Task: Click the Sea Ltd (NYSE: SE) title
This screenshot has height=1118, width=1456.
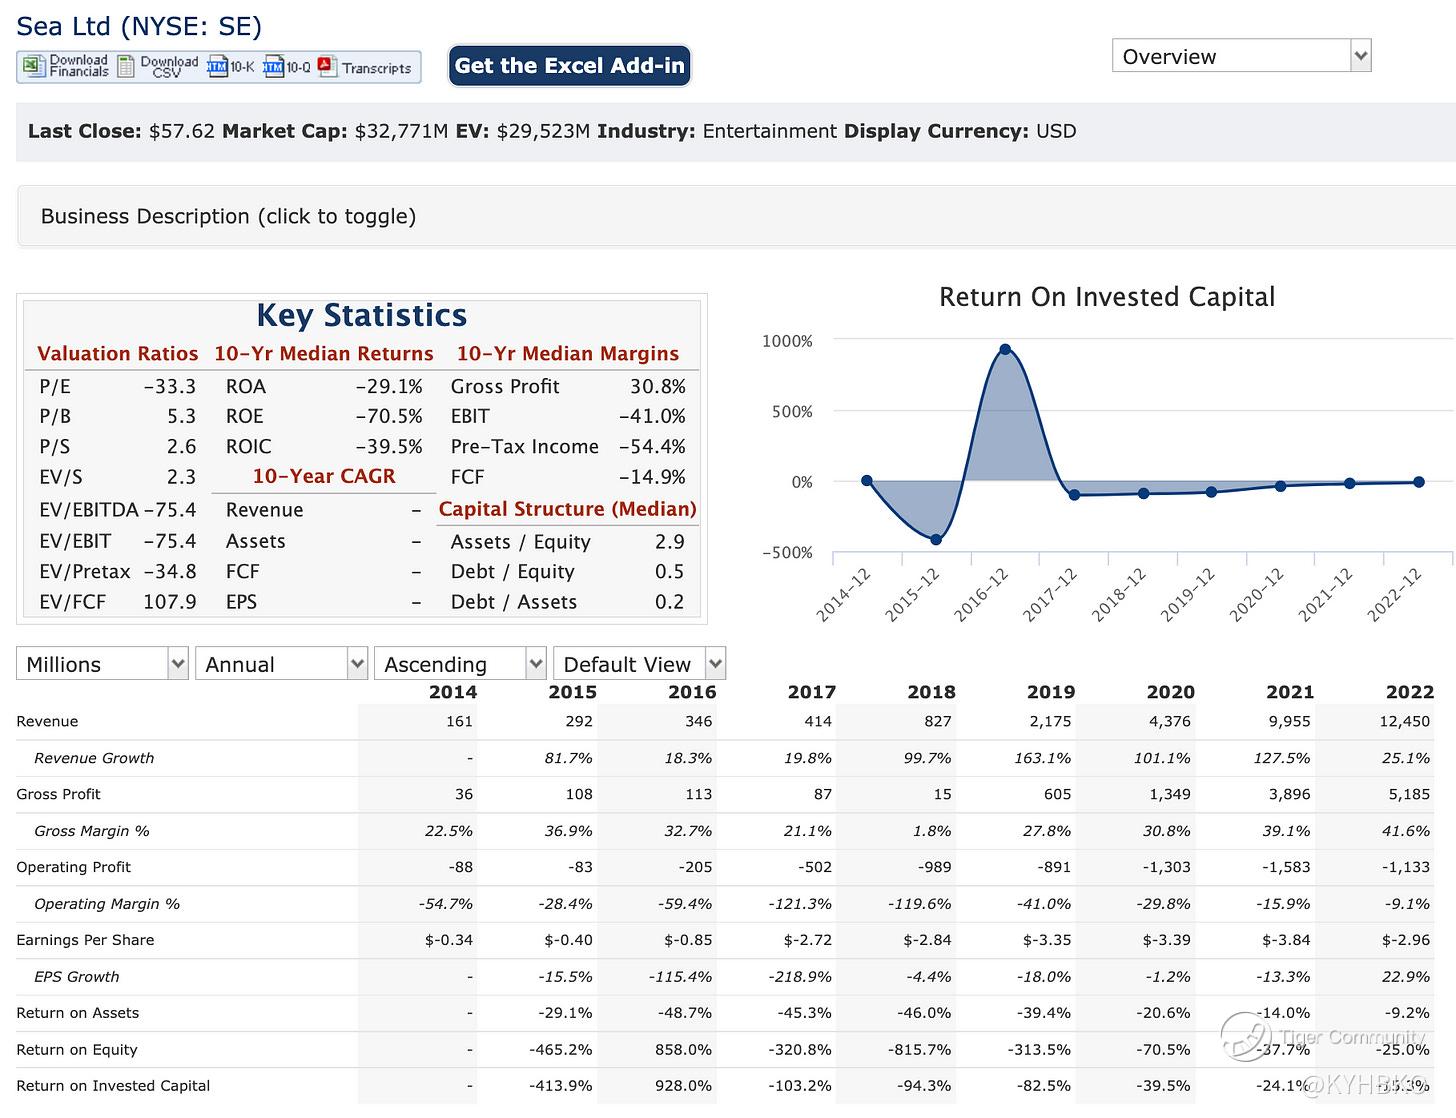Action: pyautogui.click(x=139, y=26)
